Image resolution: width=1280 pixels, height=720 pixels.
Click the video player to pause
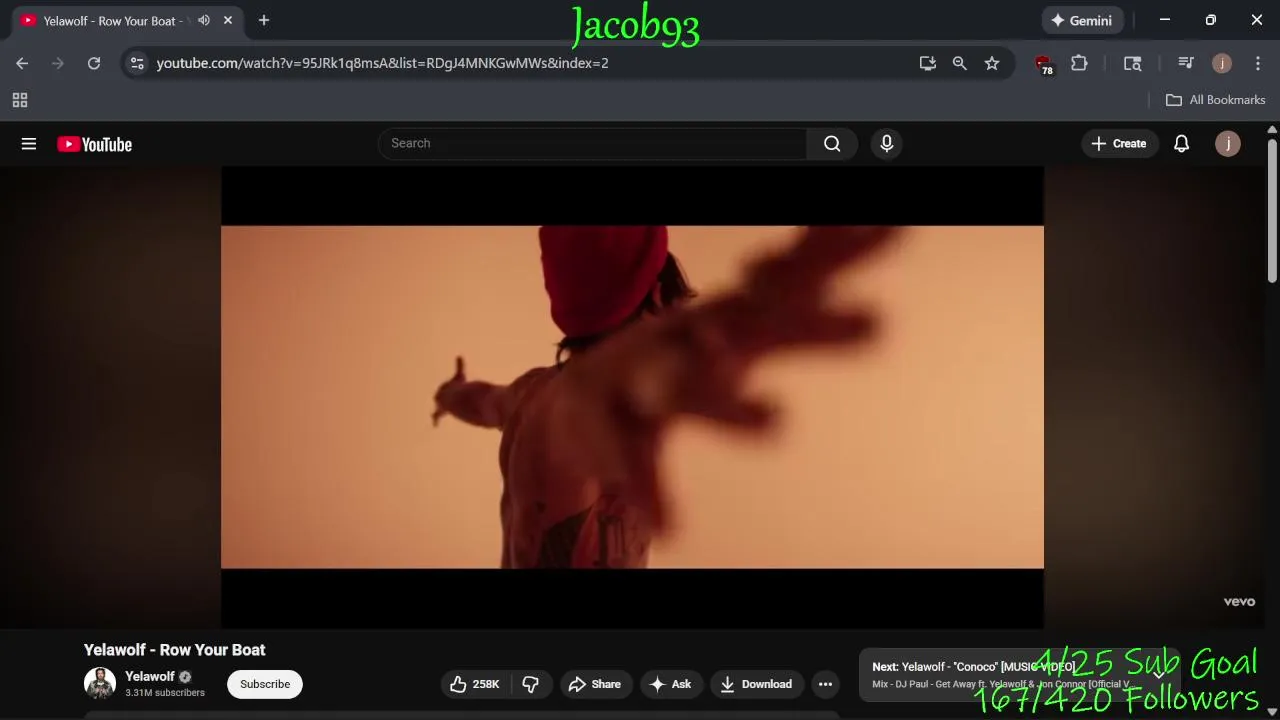pyautogui.click(x=632, y=397)
